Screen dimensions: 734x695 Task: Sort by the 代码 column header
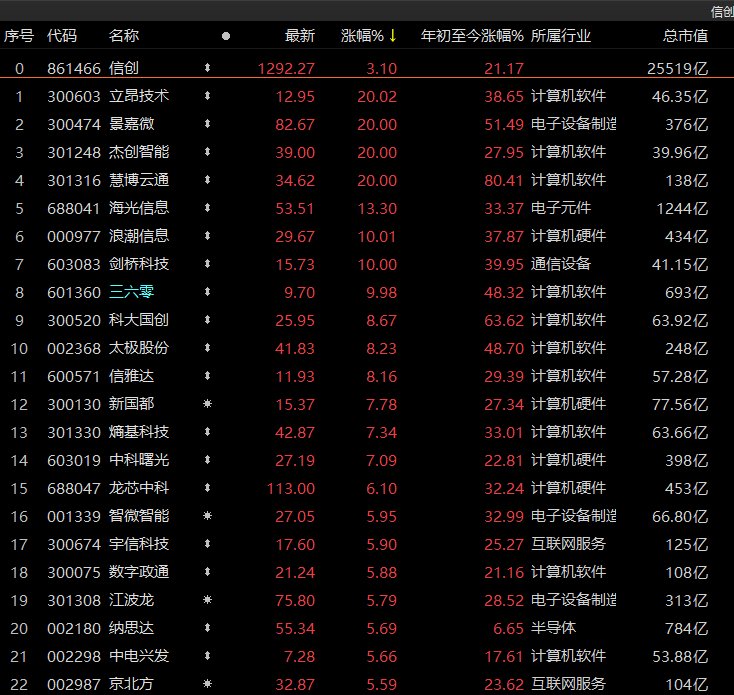pyautogui.click(x=62, y=36)
